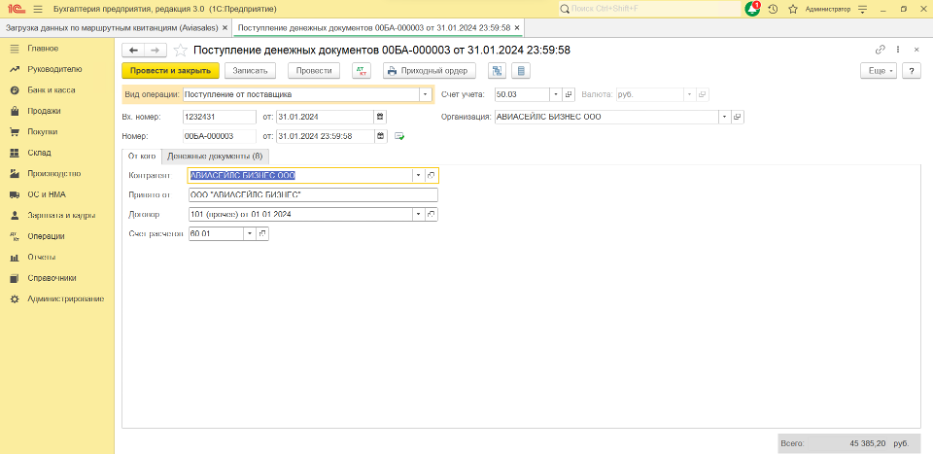Click the Принято от field
The width and height of the screenshot is (934, 454).
pos(313,195)
